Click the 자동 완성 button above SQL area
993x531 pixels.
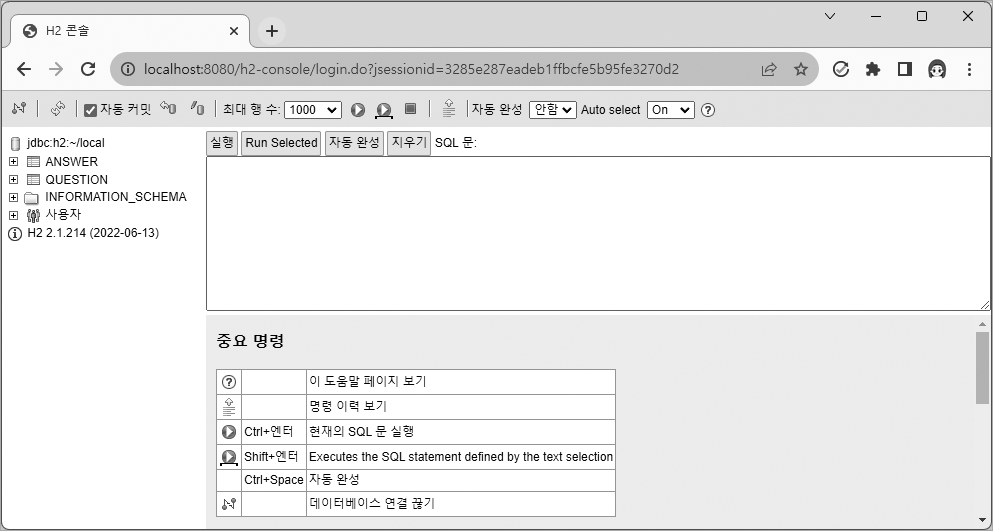coord(354,143)
